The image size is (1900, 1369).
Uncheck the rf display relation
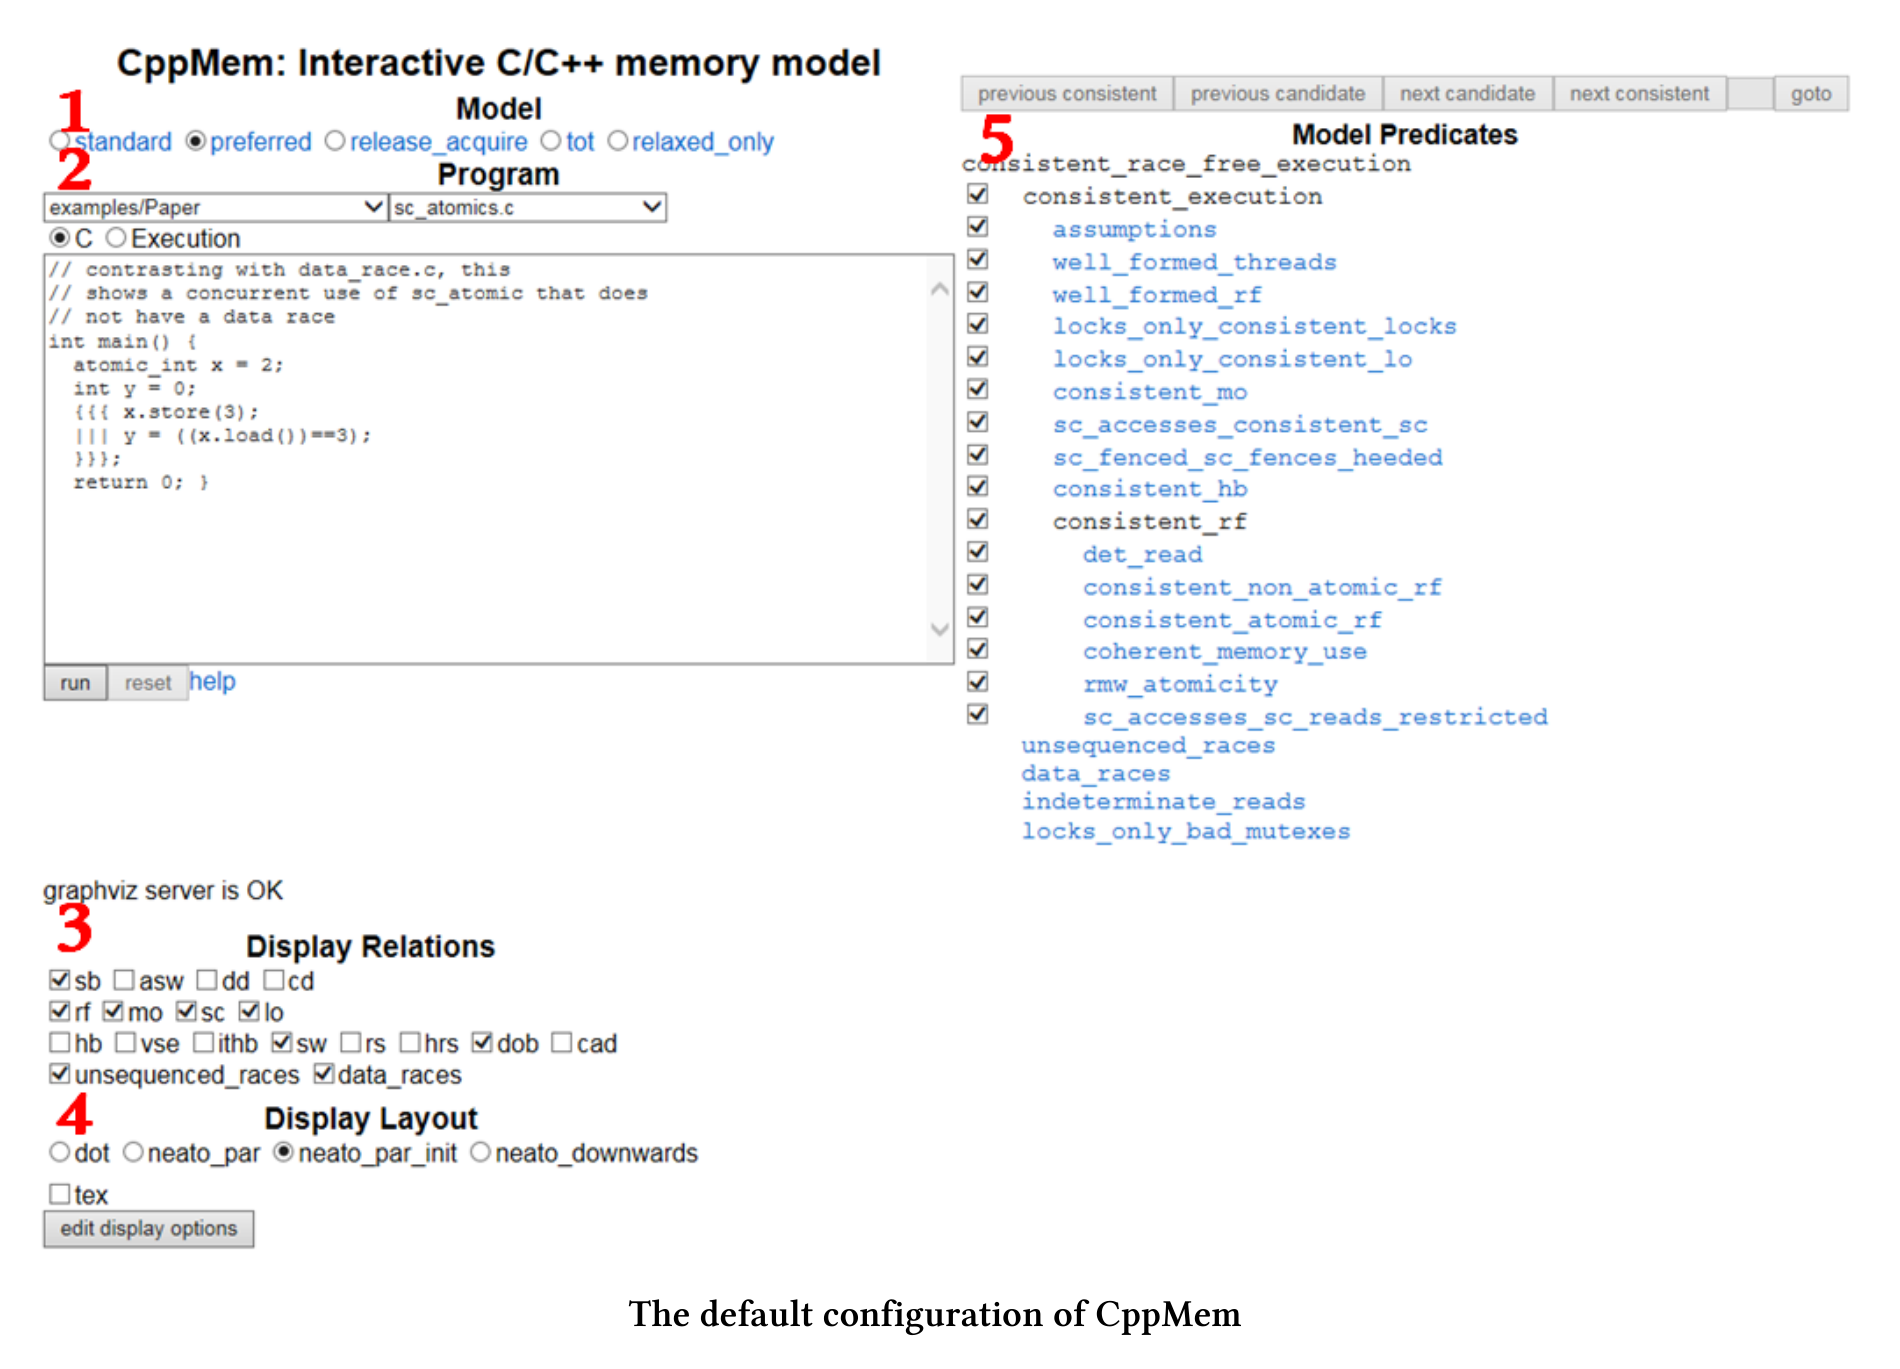coord(60,1011)
